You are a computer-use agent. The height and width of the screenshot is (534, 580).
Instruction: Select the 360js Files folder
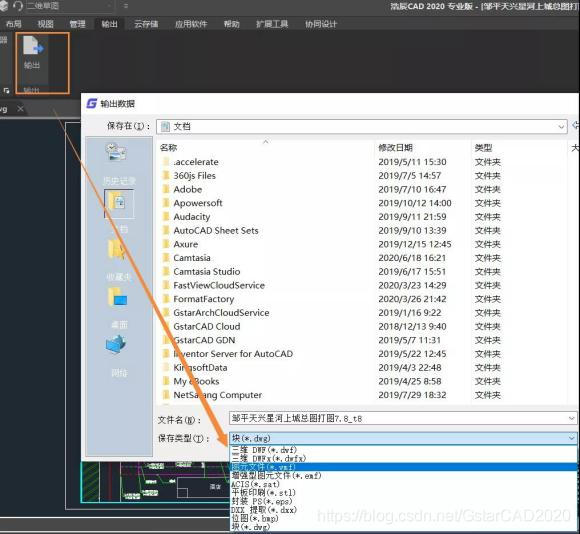[x=195, y=176]
